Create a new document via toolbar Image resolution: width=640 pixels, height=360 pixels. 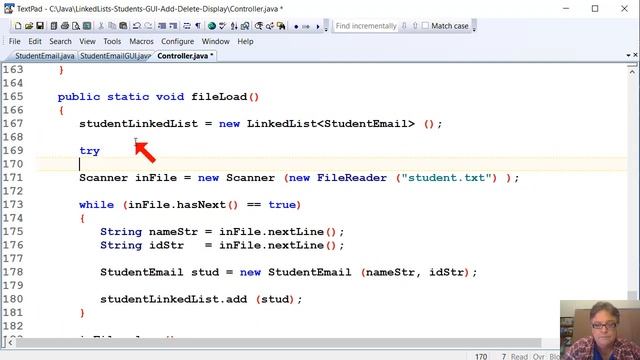pos(18,26)
